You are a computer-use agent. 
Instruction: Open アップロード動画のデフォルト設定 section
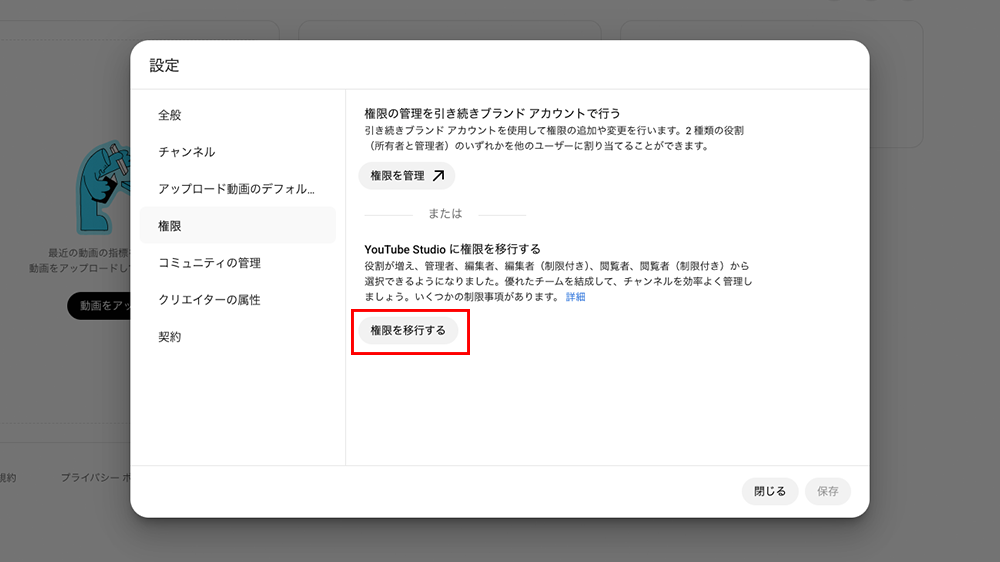tap(237, 189)
